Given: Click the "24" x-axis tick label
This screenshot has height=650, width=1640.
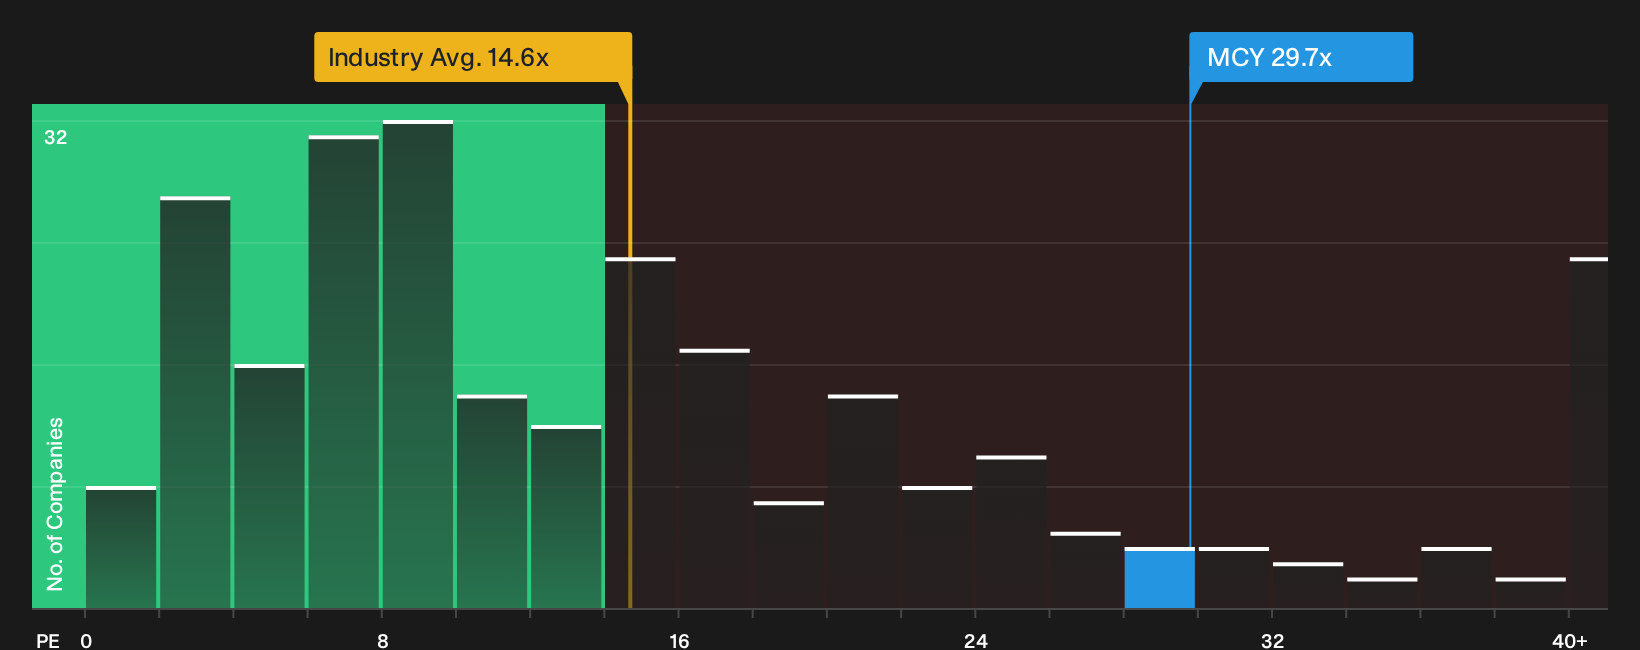Looking at the screenshot, I should coord(976,640).
